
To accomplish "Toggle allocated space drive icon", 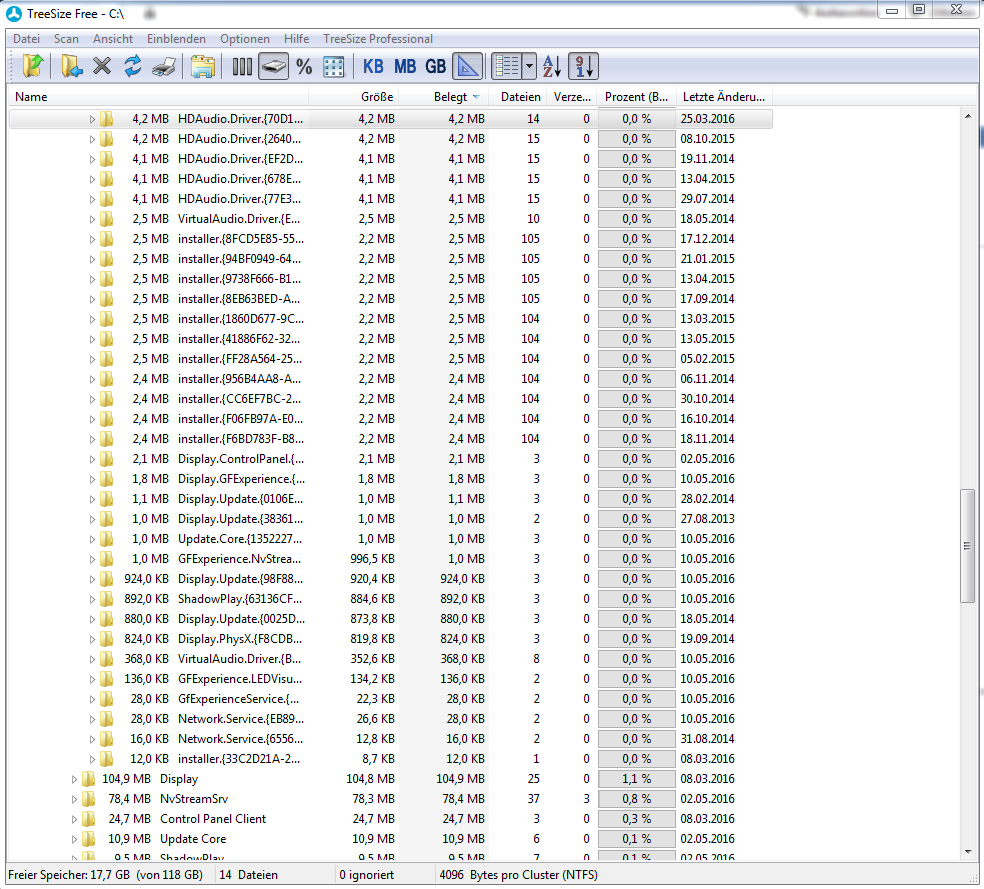I will tap(273, 66).
